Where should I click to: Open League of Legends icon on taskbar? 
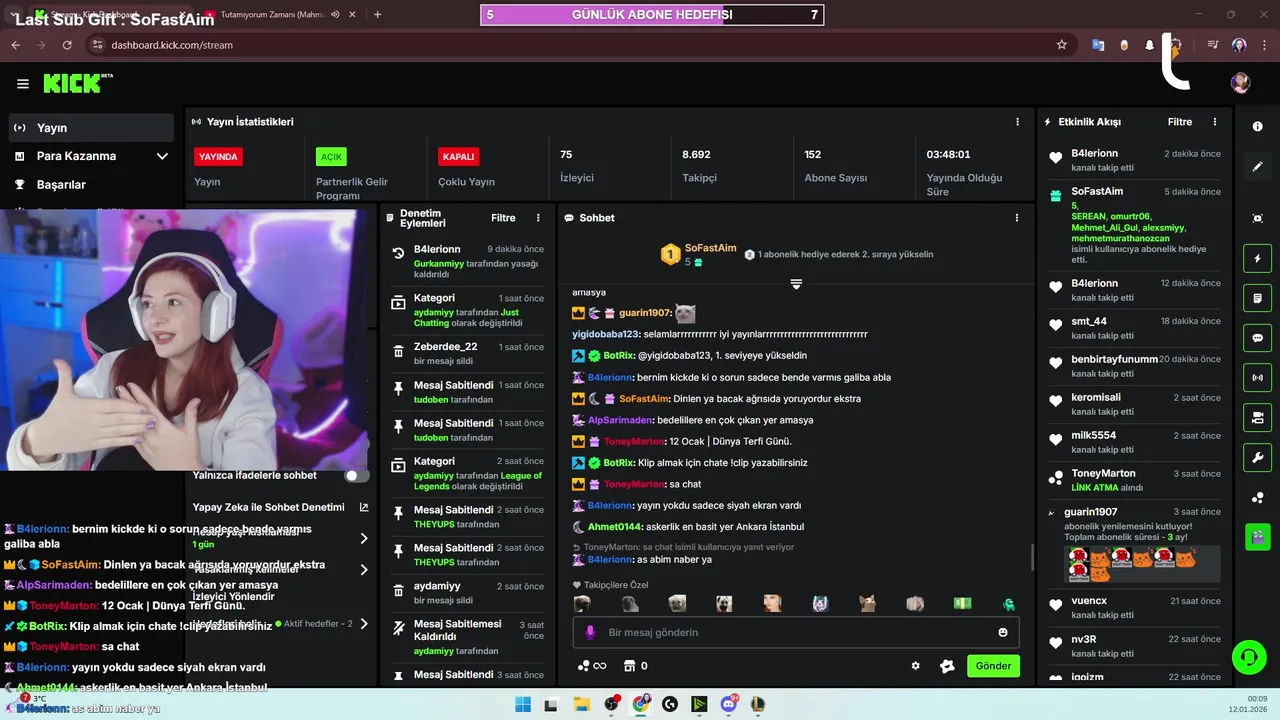pos(757,704)
